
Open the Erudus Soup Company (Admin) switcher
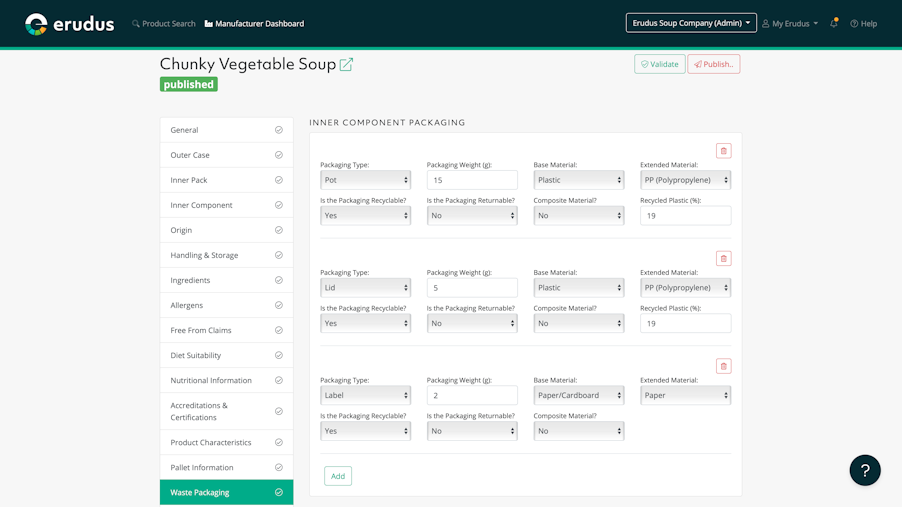click(x=691, y=23)
